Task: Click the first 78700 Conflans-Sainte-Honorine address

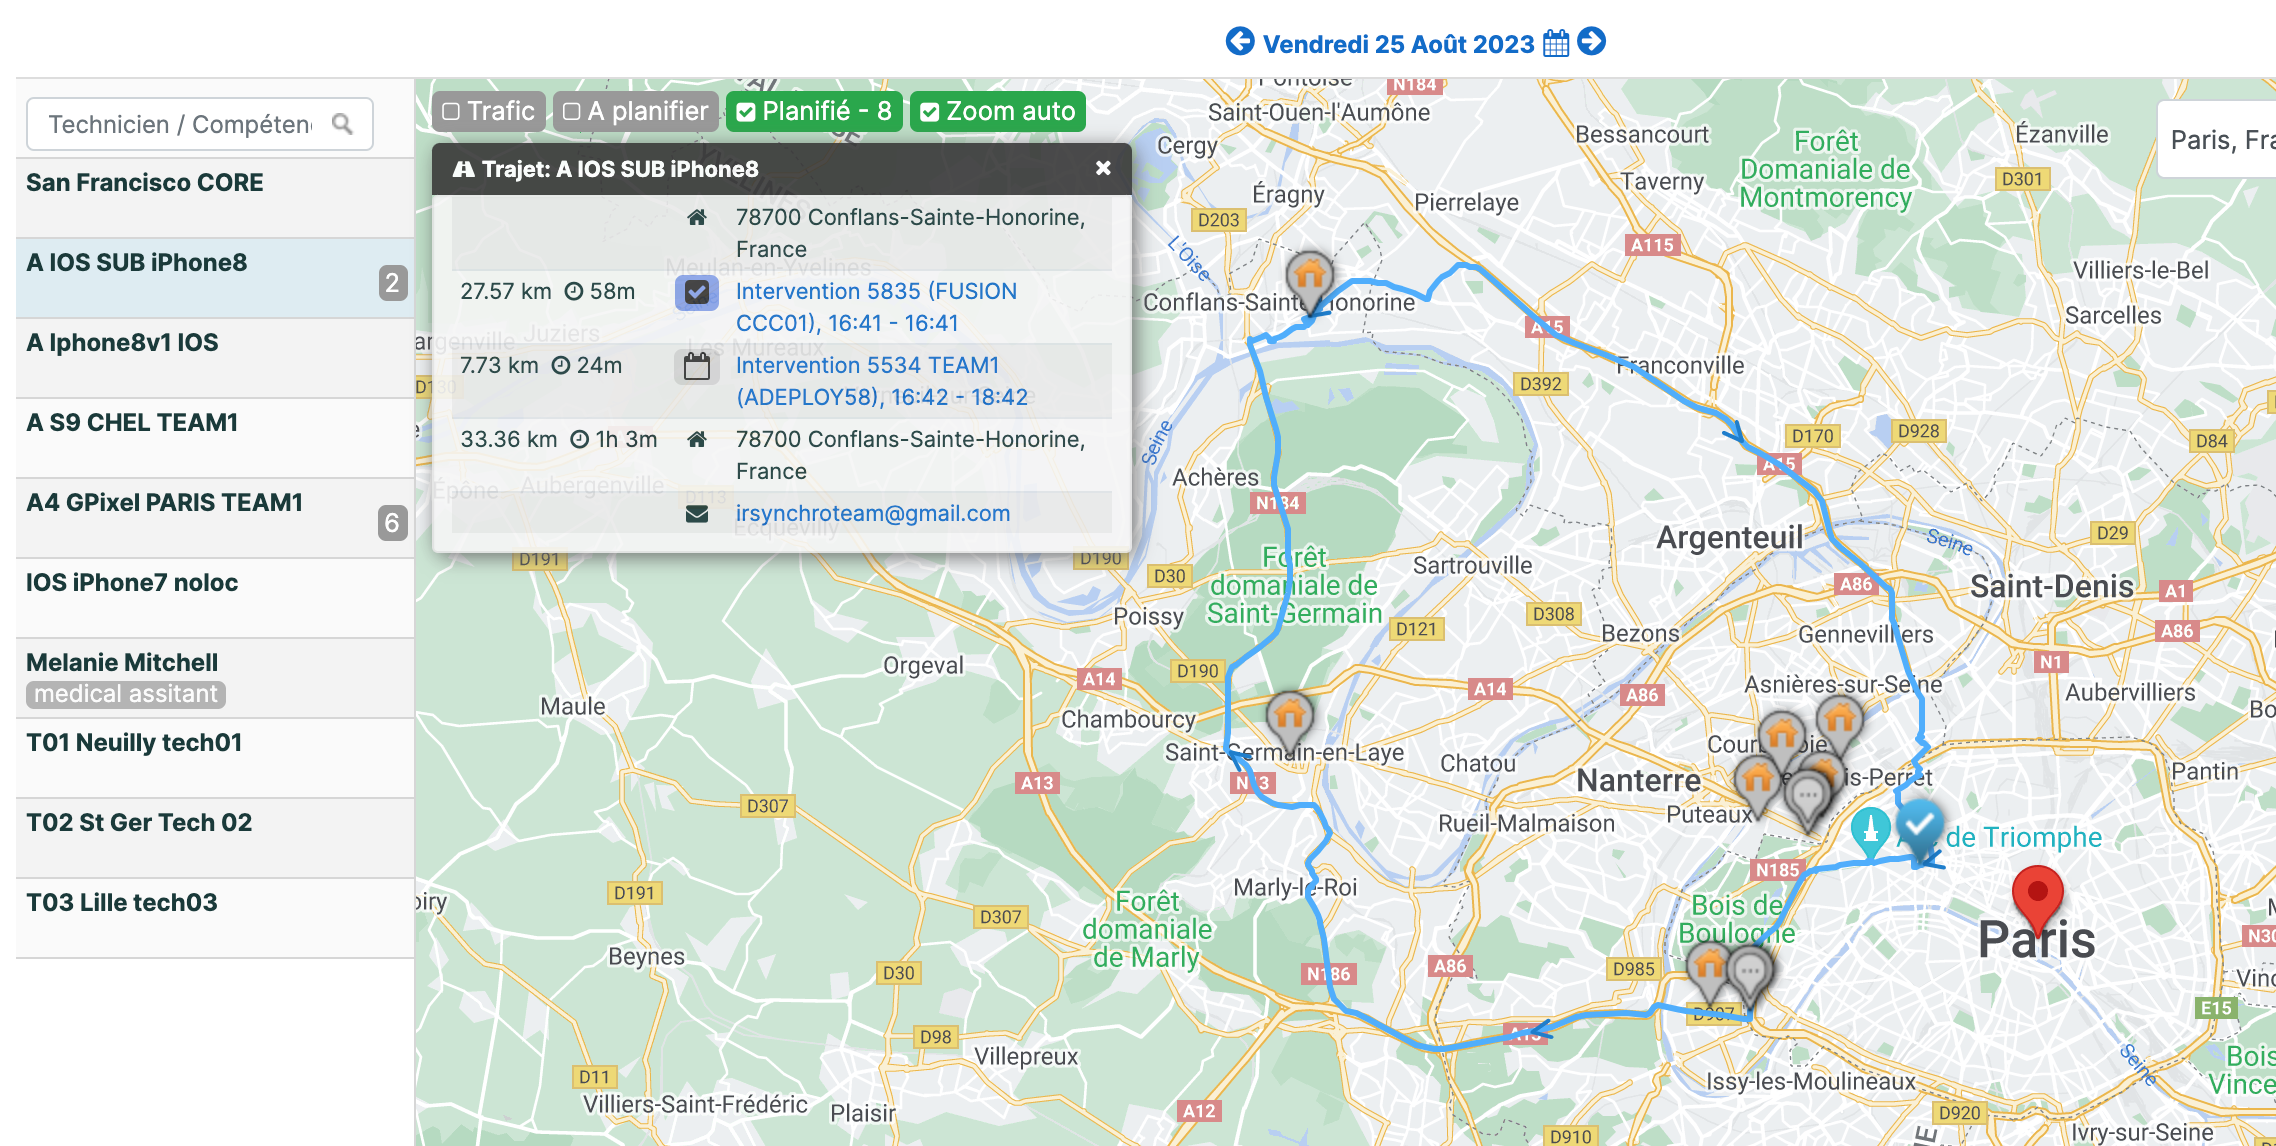Action: (910, 233)
